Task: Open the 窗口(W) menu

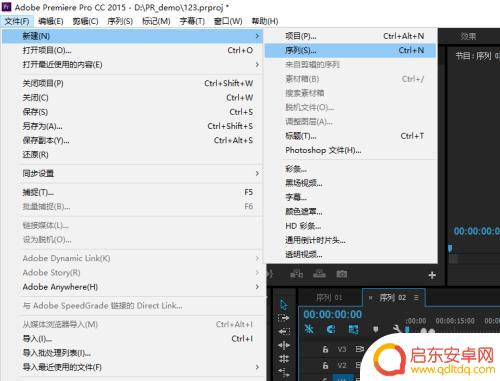Action: [228, 21]
